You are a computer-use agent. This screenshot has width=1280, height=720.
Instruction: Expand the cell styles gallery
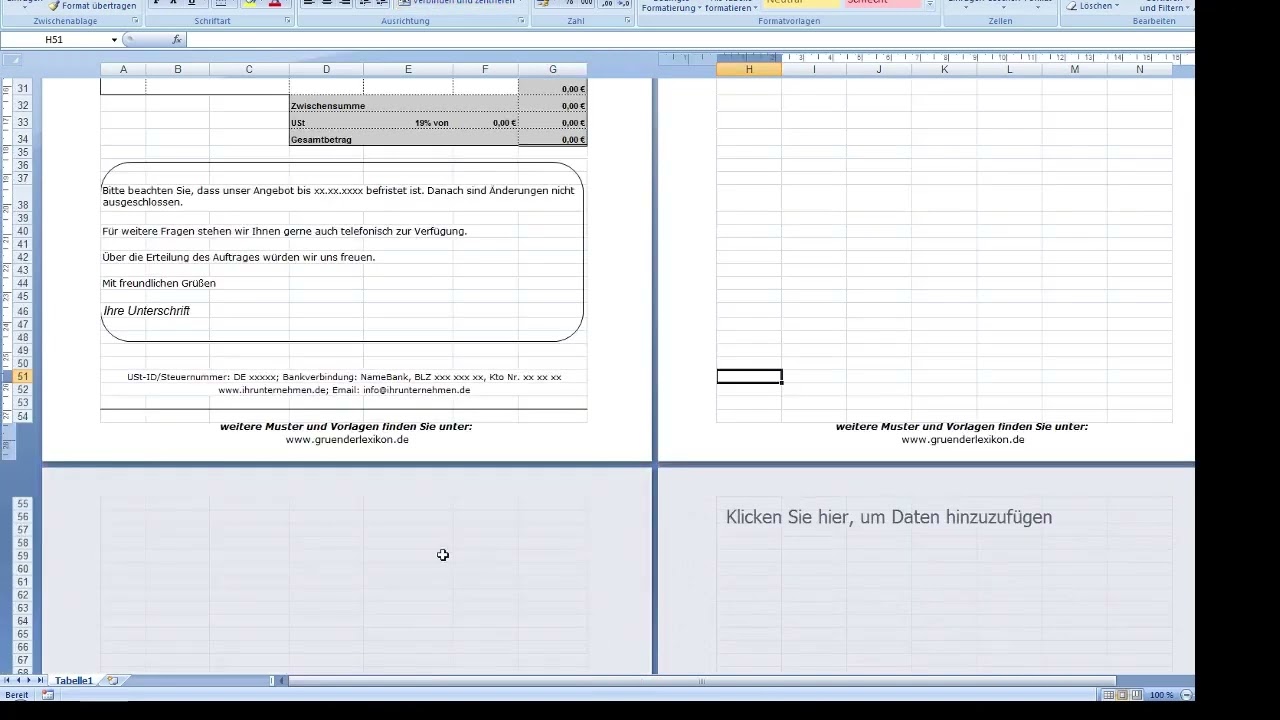coord(930,4)
